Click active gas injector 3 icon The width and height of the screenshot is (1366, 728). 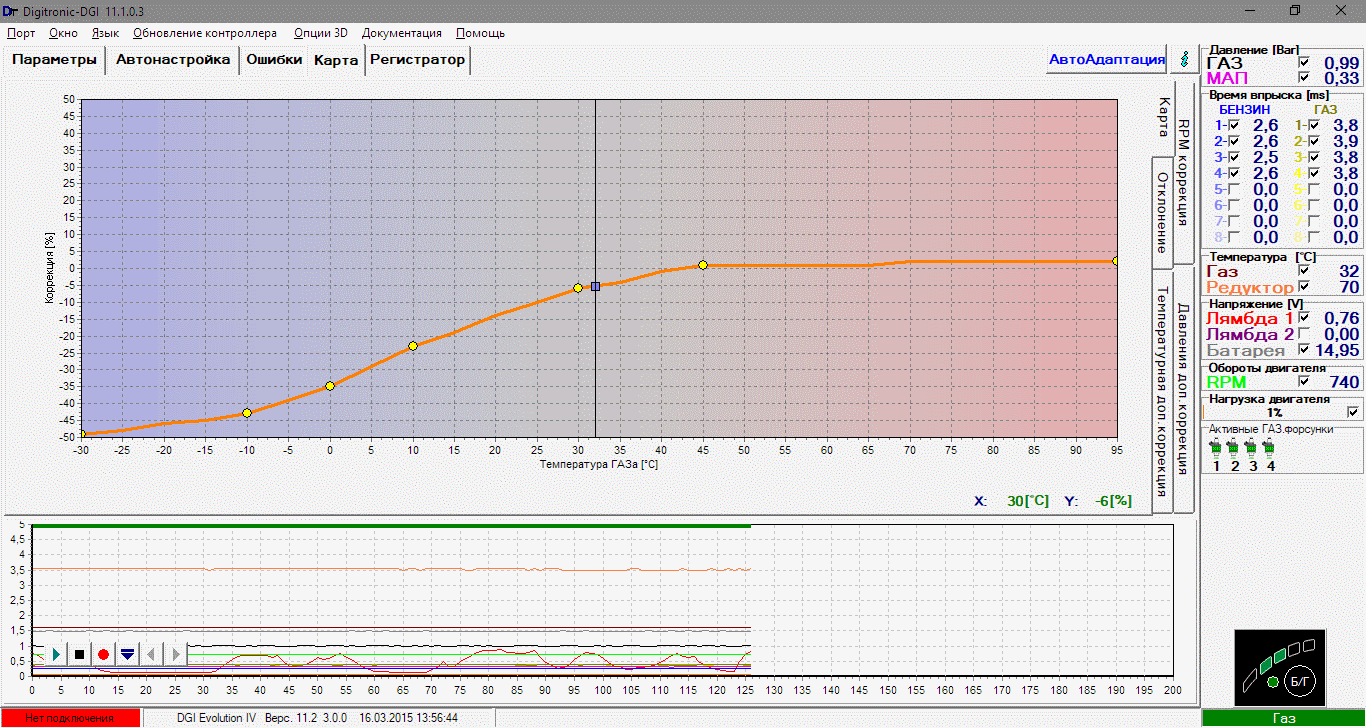click(x=1252, y=449)
